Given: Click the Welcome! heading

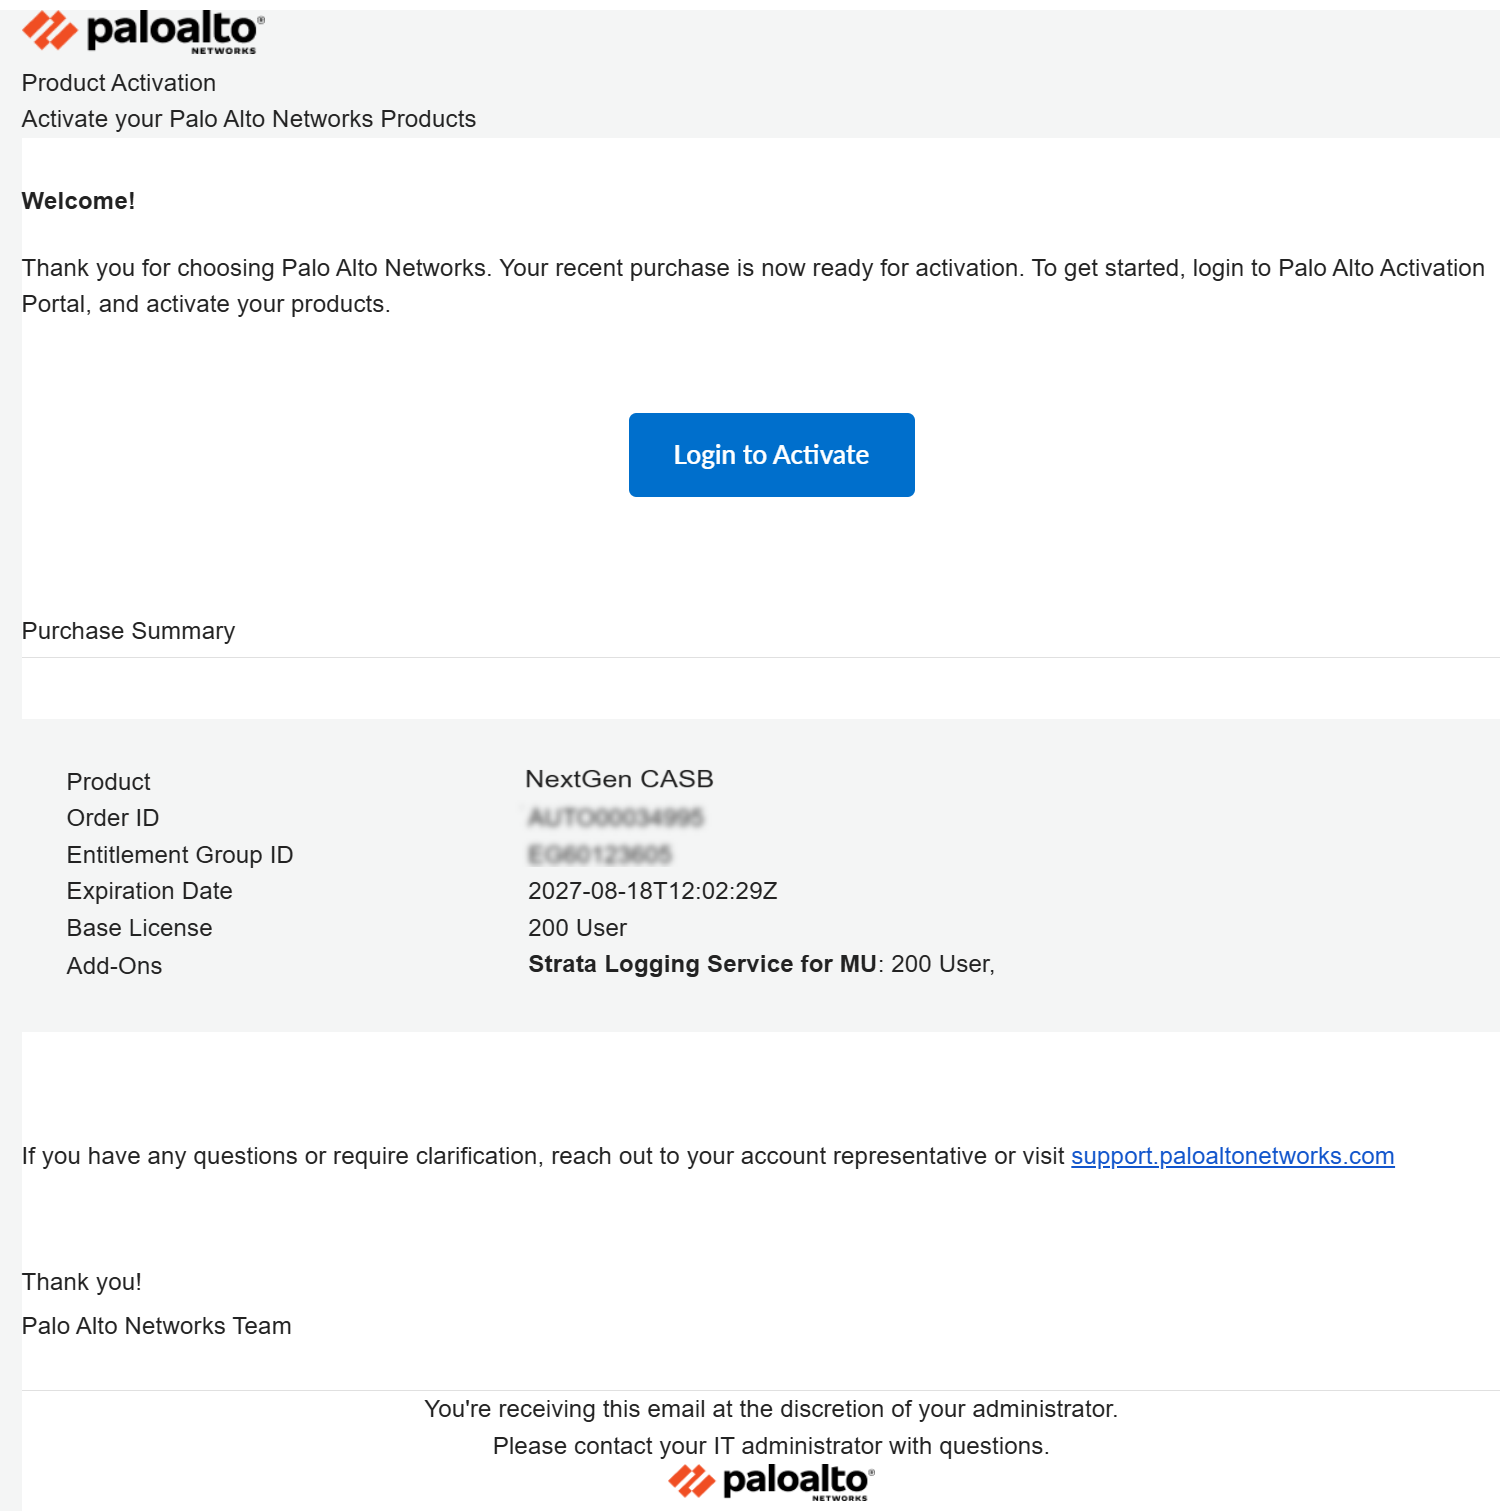Looking at the screenshot, I should click(x=78, y=201).
